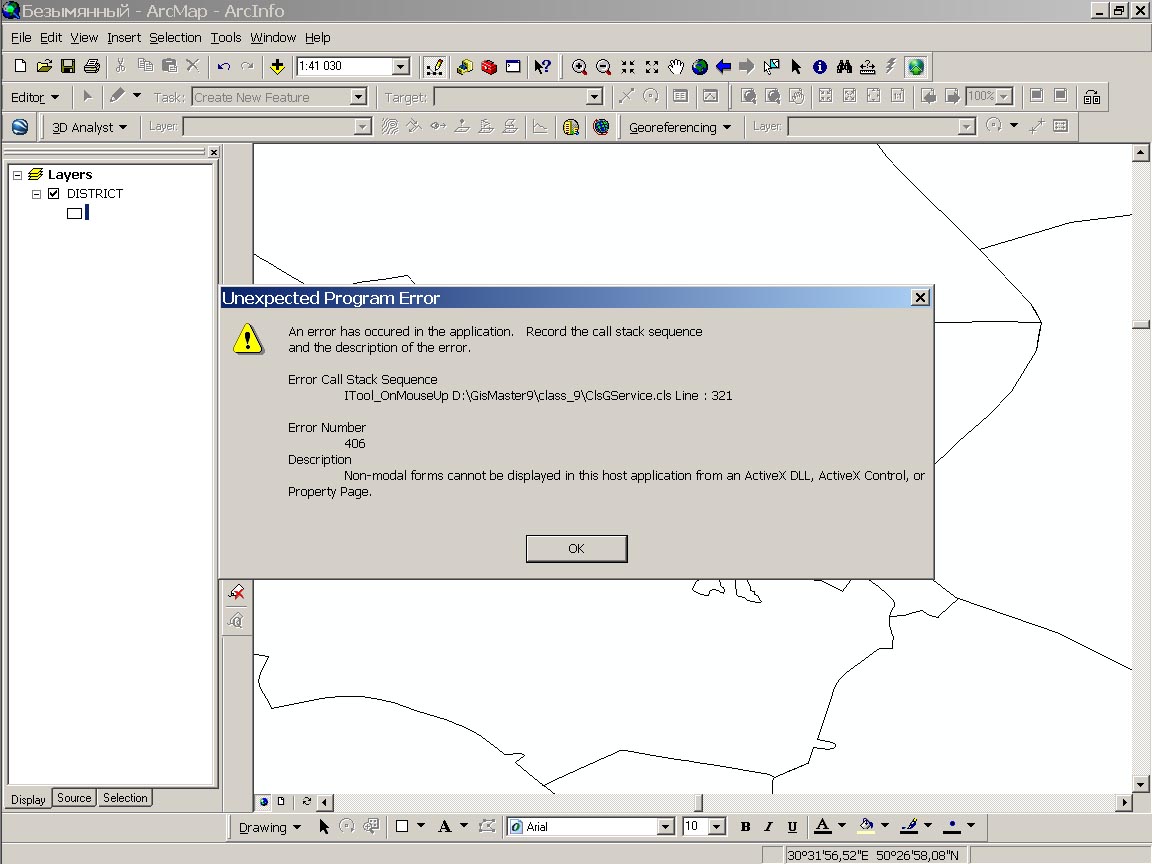The image size is (1152, 864).
Task: Collapse the DISTRICT layer legend
Action: point(36,194)
